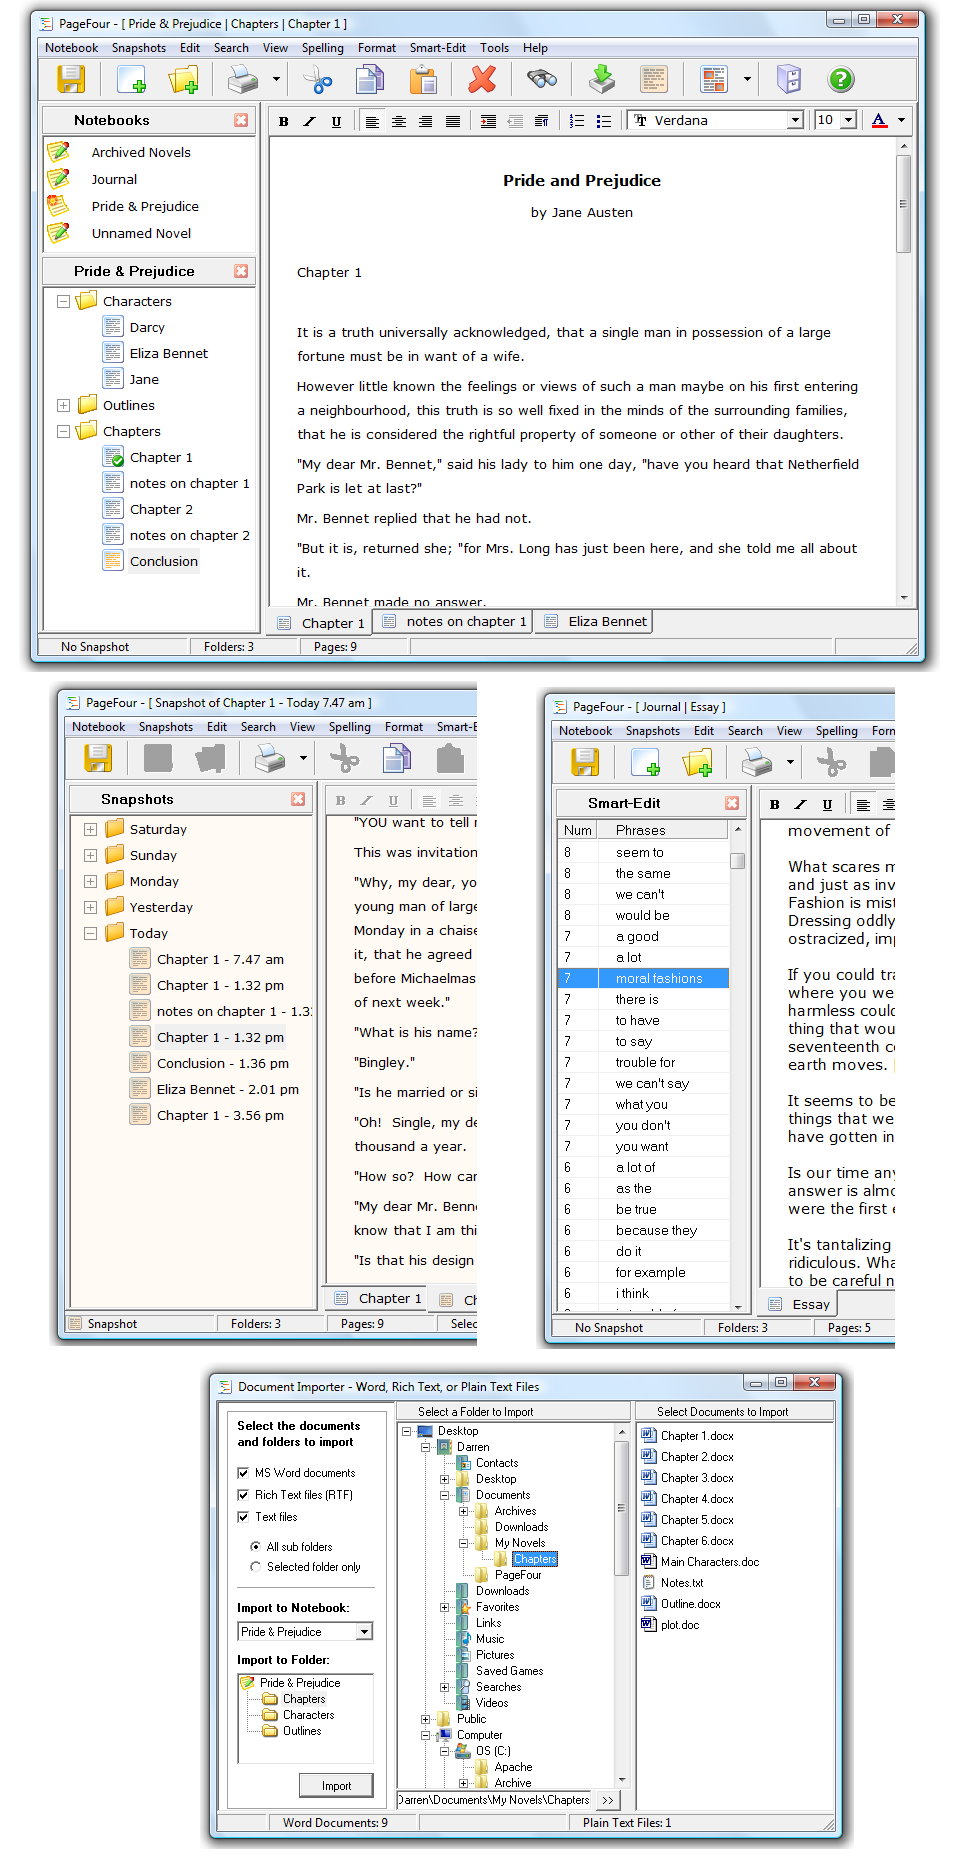Close the Smart-Edit panel in Journal window
The width and height of the screenshot is (959, 1865).
[732, 803]
